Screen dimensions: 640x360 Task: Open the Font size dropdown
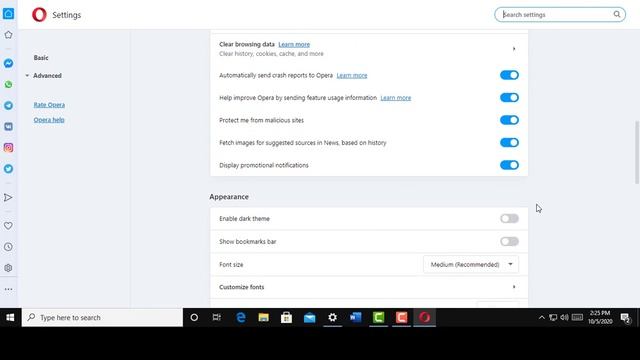click(471, 264)
